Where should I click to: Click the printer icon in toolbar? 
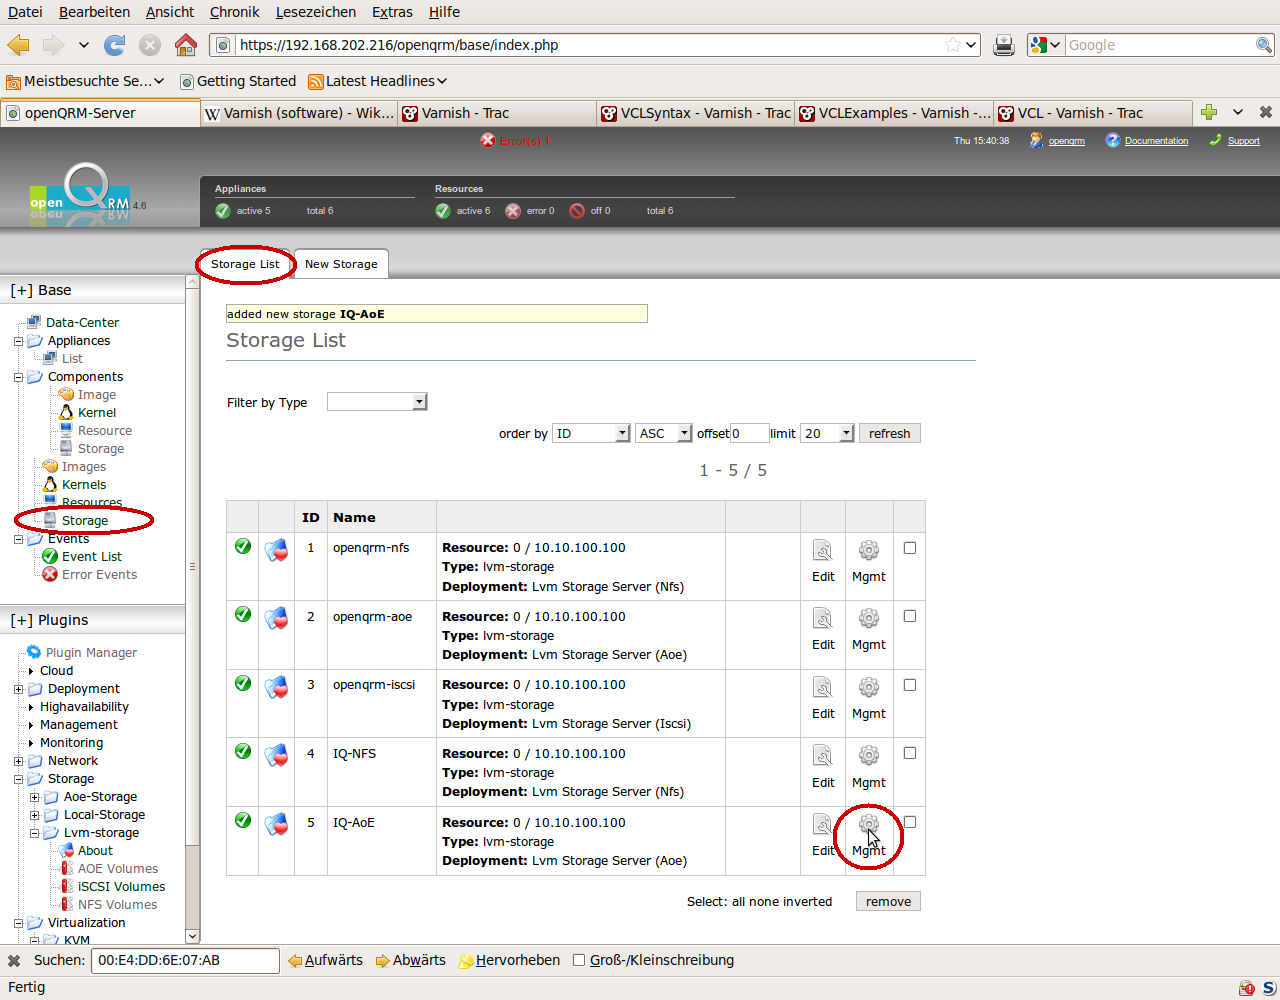(x=1004, y=45)
